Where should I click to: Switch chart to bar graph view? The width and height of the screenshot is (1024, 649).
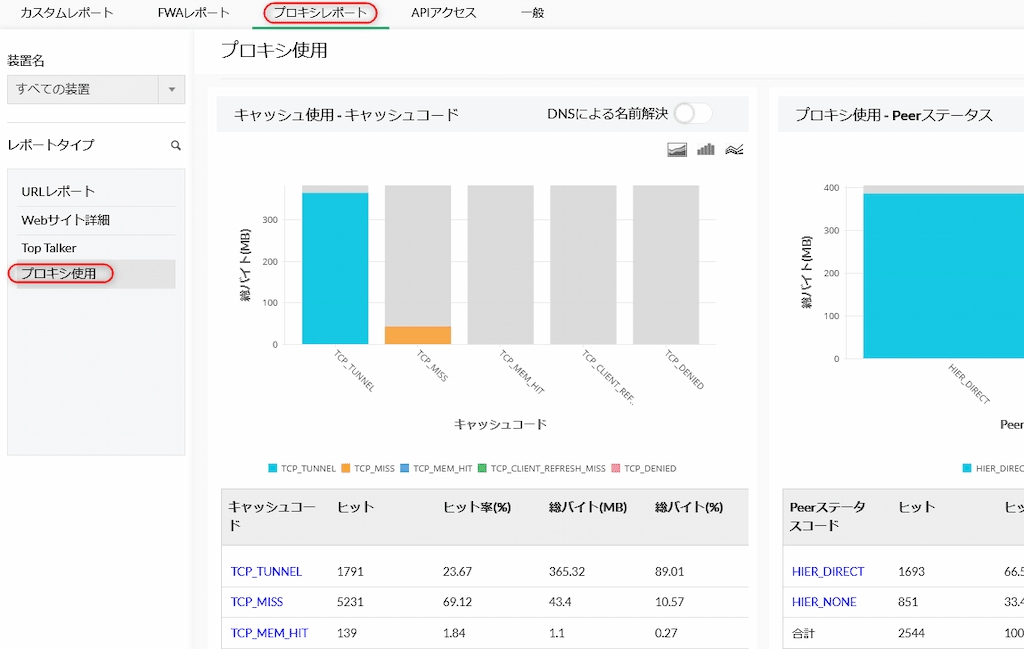tap(706, 150)
